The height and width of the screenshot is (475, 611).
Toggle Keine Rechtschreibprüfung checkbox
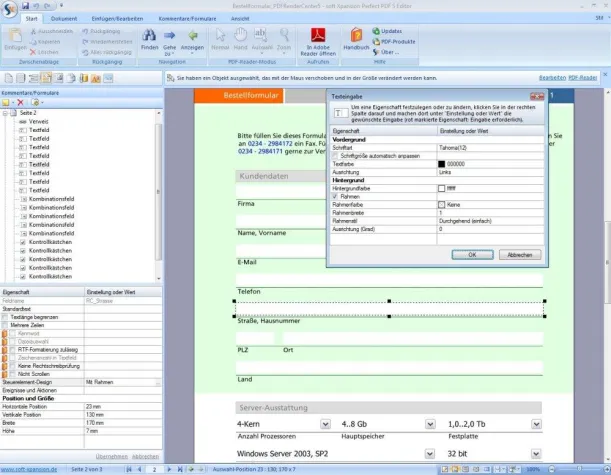[12, 366]
